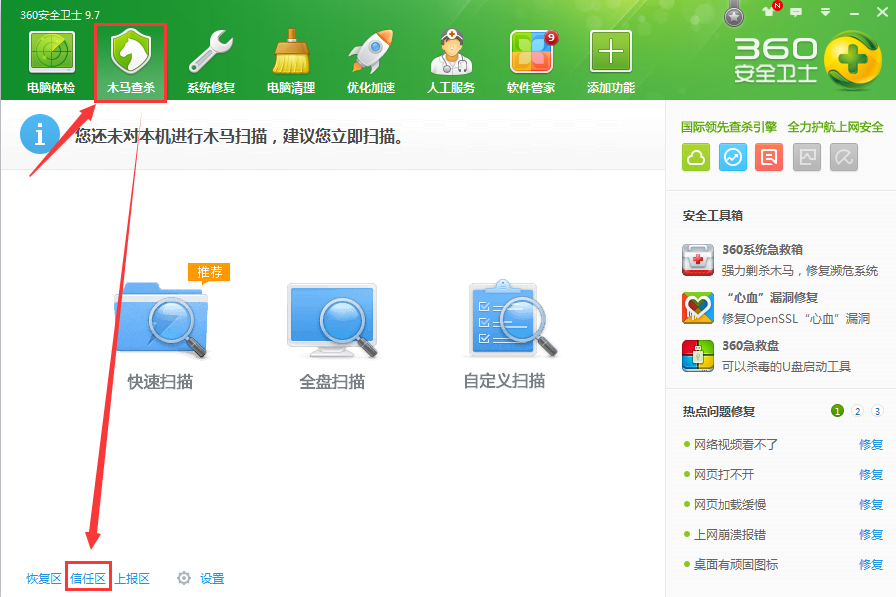Viewport: 896px width, 597px height.
Task: Open the 信任区 link
Action: tap(88, 579)
